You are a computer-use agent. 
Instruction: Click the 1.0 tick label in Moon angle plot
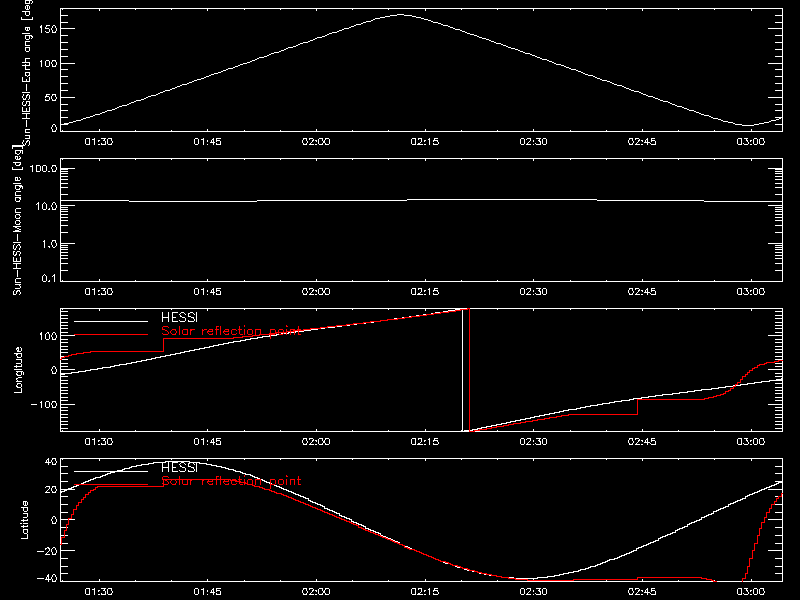click(x=49, y=244)
